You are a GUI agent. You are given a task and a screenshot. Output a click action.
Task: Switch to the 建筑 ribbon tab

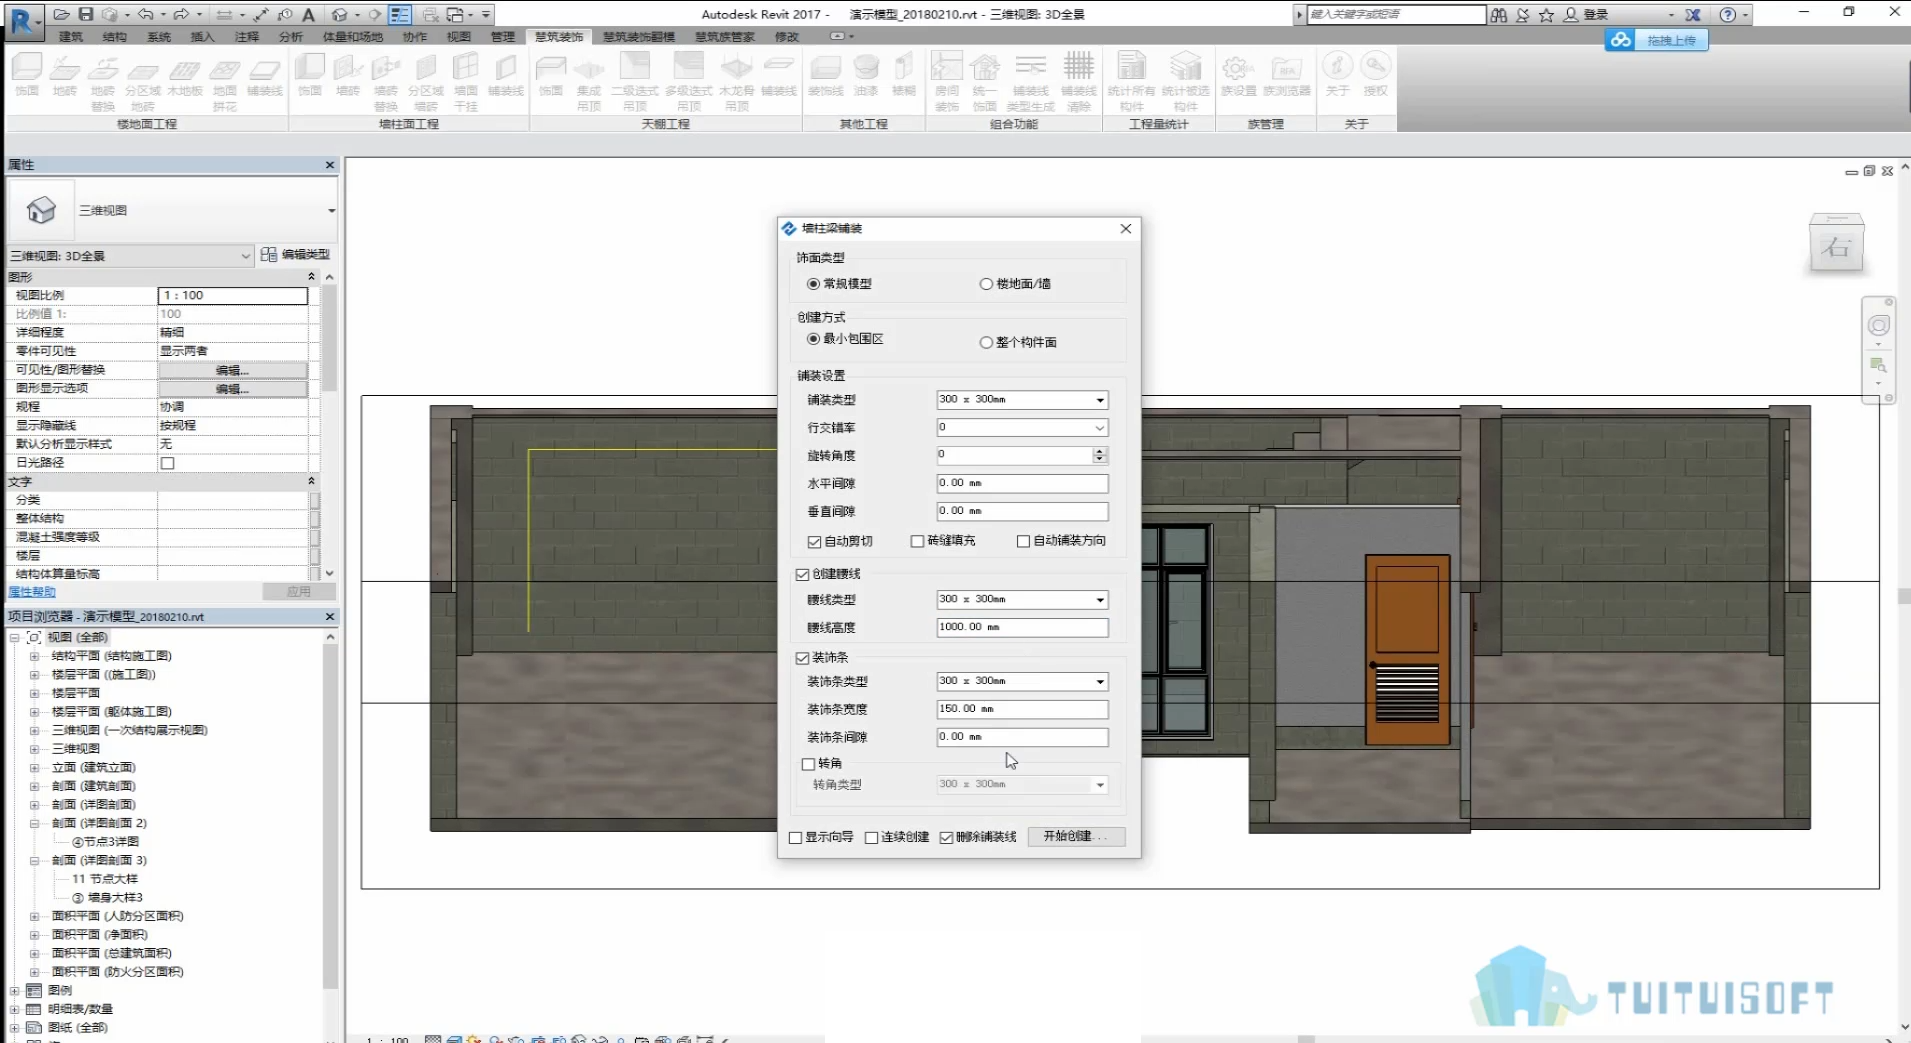click(71, 37)
